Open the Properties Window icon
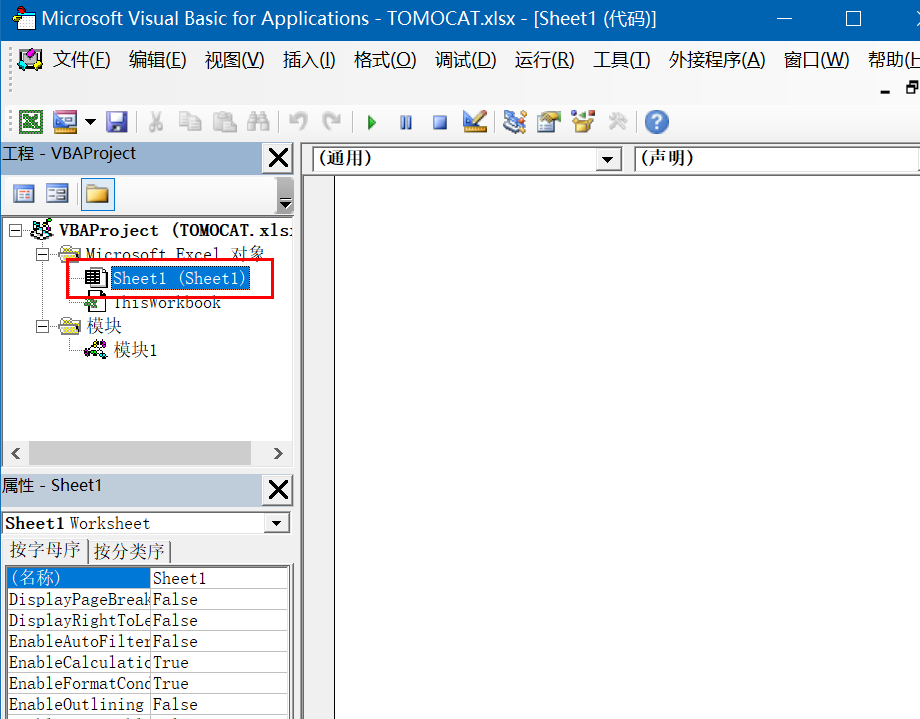The width and height of the screenshot is (920, 719). tap(548, 122)
